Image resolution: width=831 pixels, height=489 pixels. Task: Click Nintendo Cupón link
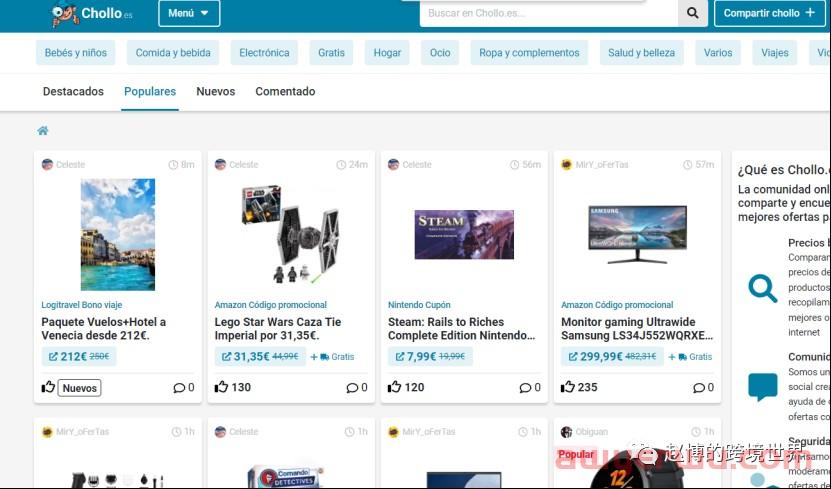(419, 305)
